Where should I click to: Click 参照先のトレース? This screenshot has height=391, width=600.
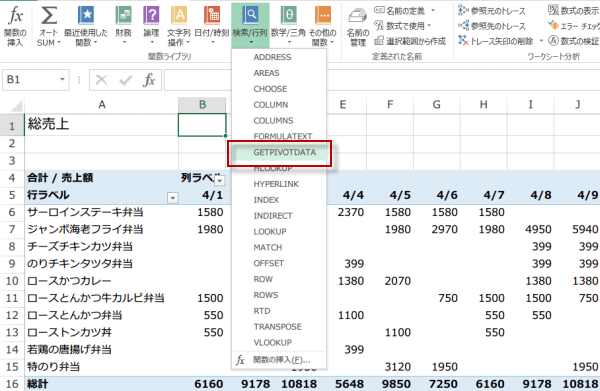coord(492,26)
